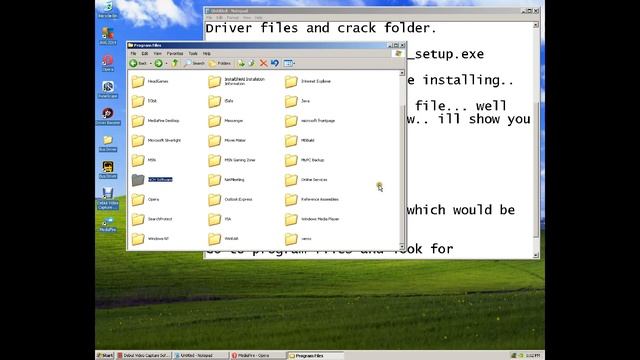Screen dimensions: 640x360
Task: Select the Opera folder in Program Files
Action: 145,199
